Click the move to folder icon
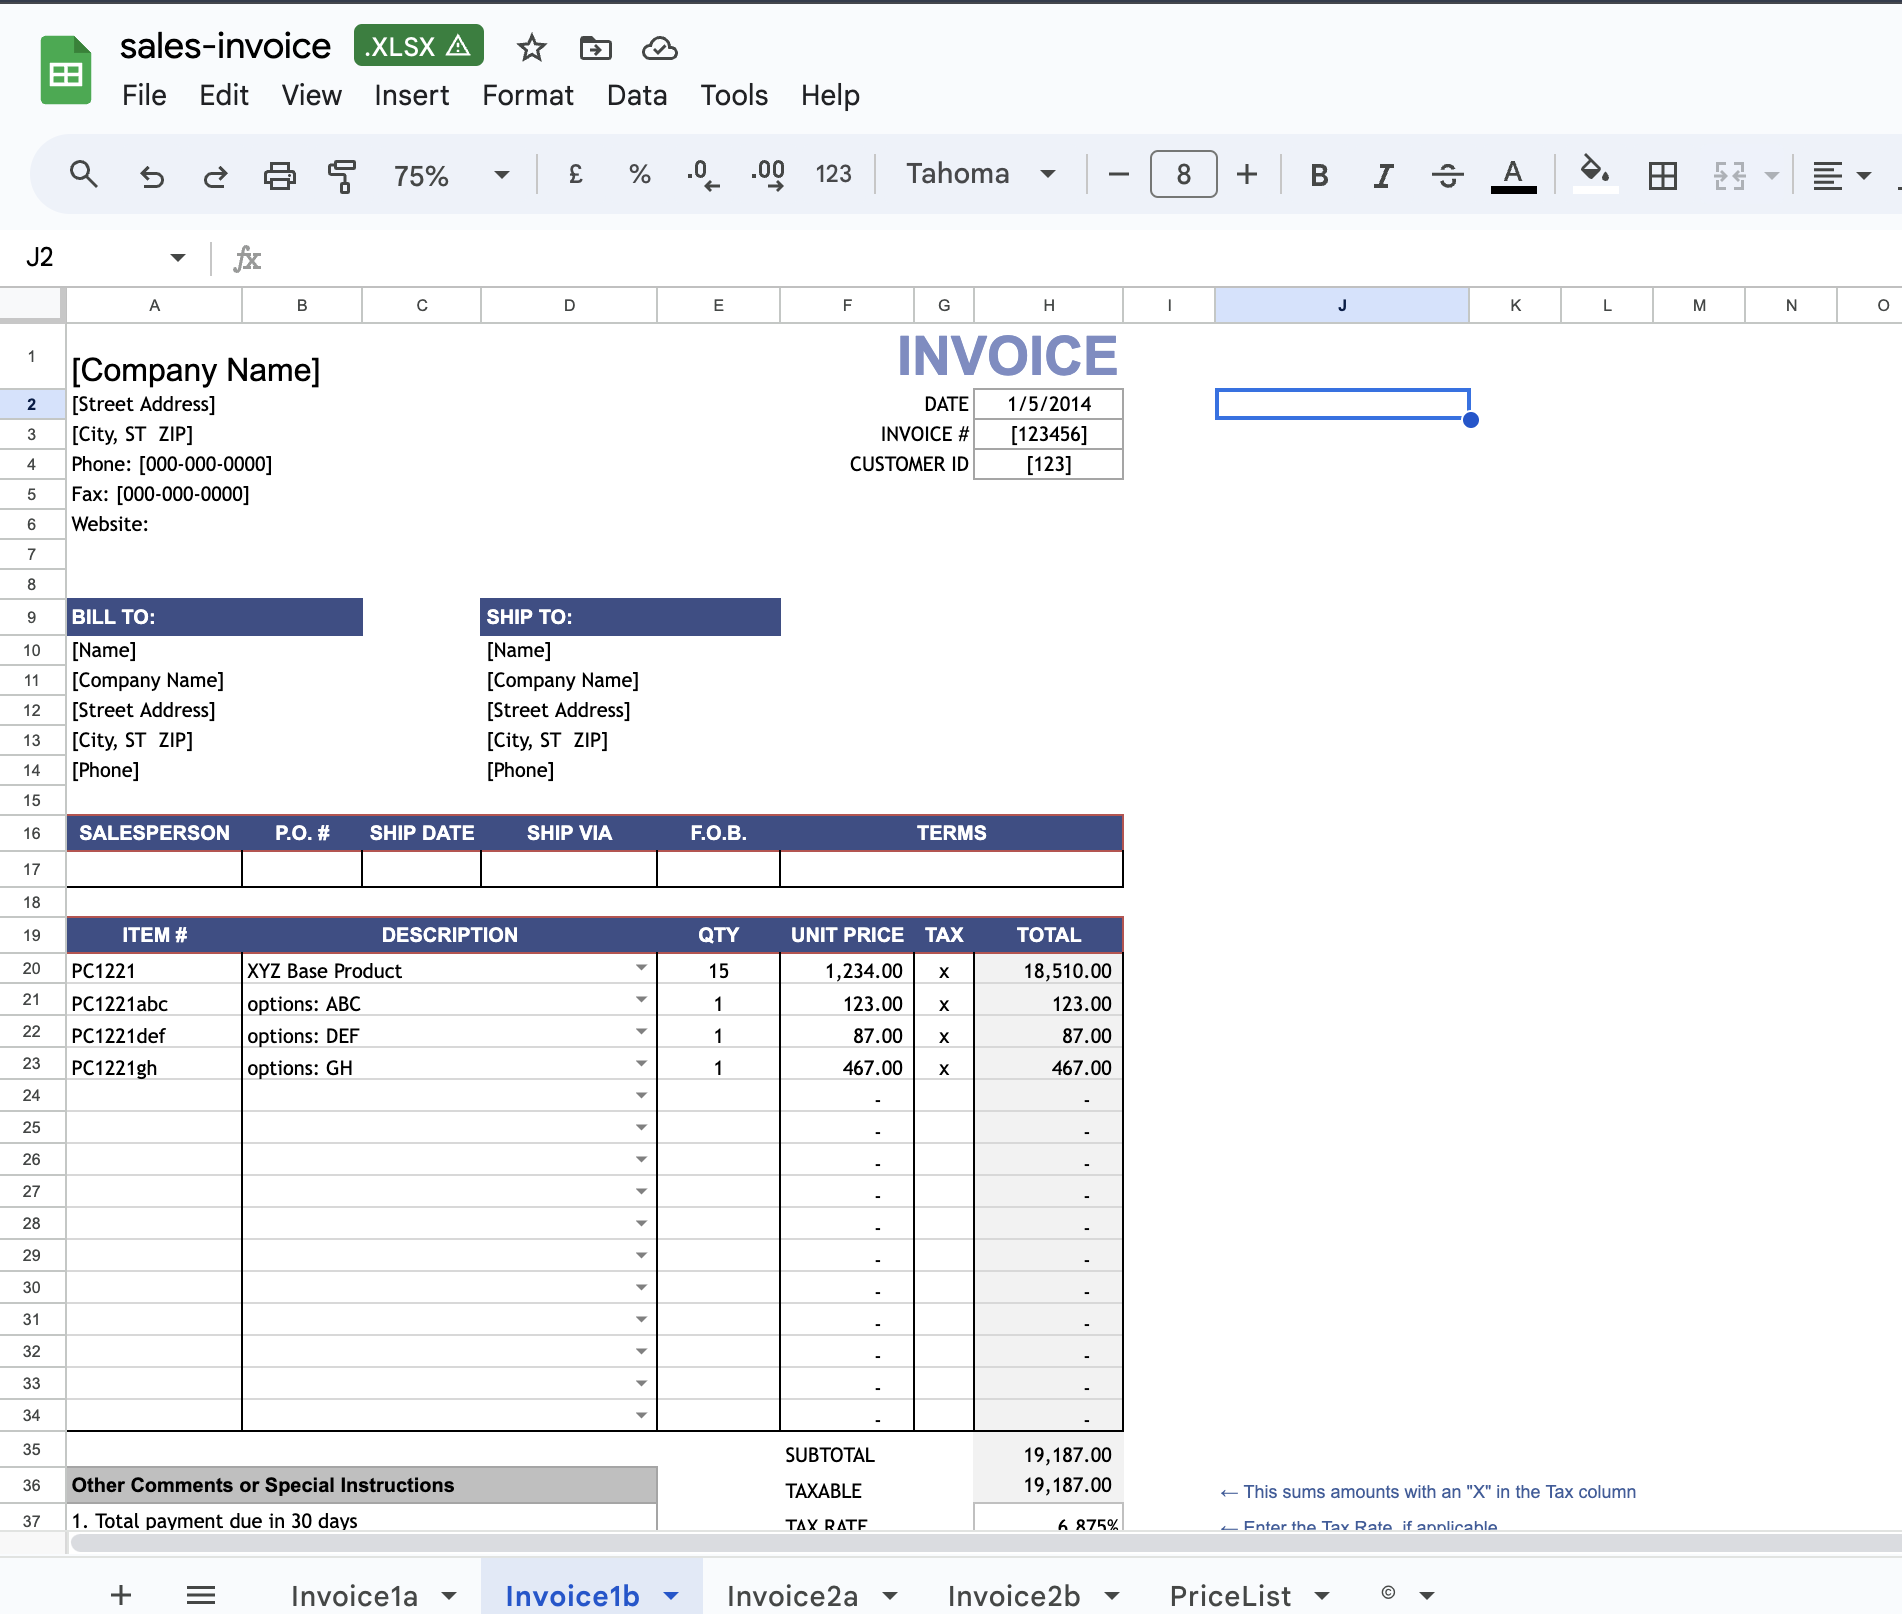The height and width of the screenshot is (1614, 1902). pos(595,48)
